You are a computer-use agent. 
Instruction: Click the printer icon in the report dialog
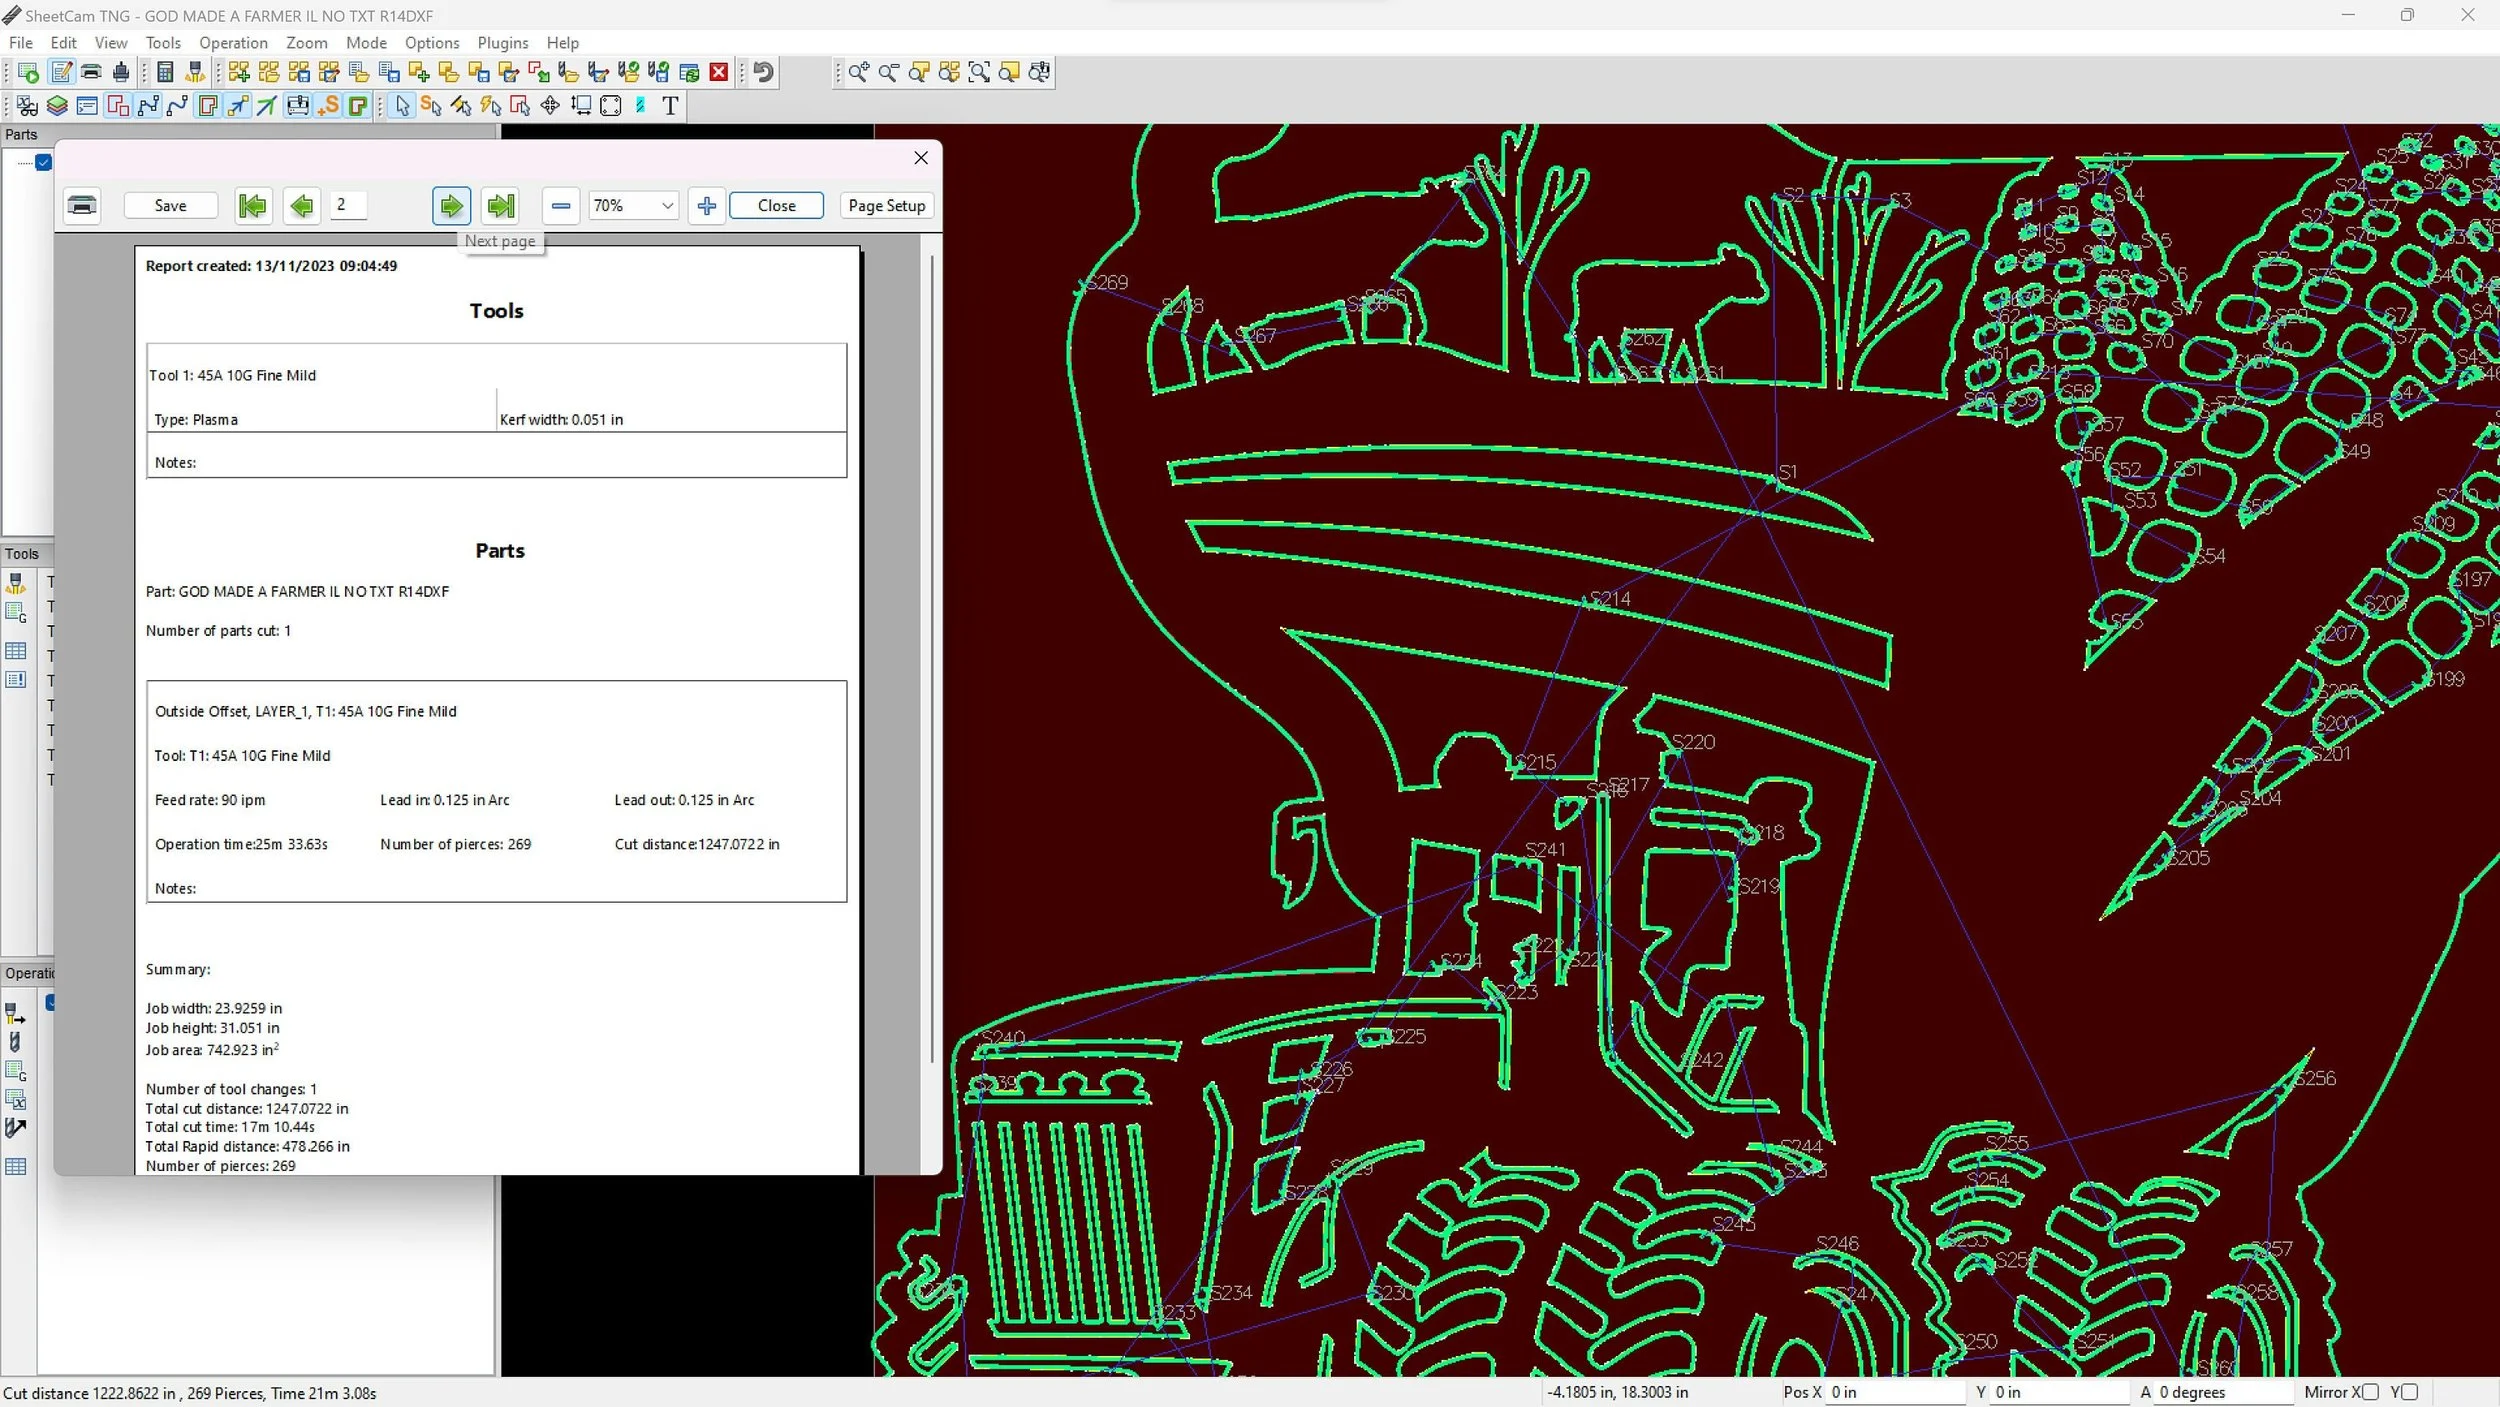pyautogui.click(x=82, y=206)
